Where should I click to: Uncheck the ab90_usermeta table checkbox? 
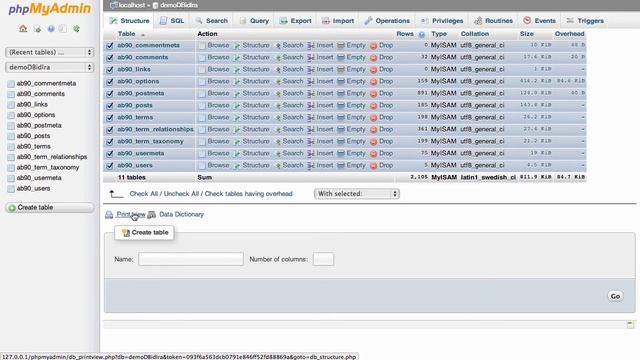[x=110, y=154]
